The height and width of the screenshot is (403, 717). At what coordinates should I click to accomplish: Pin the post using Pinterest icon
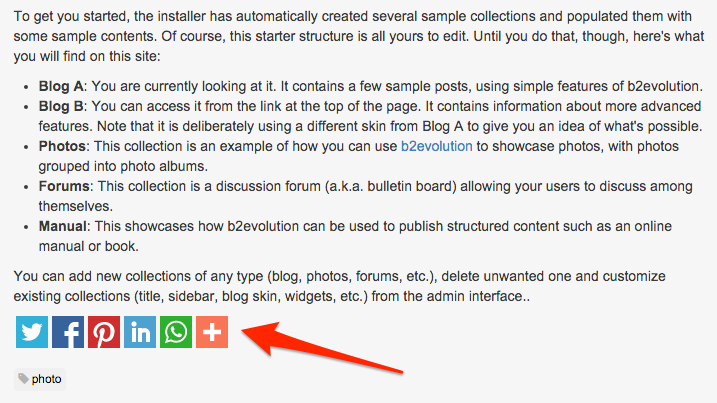[x=104, y=332]
